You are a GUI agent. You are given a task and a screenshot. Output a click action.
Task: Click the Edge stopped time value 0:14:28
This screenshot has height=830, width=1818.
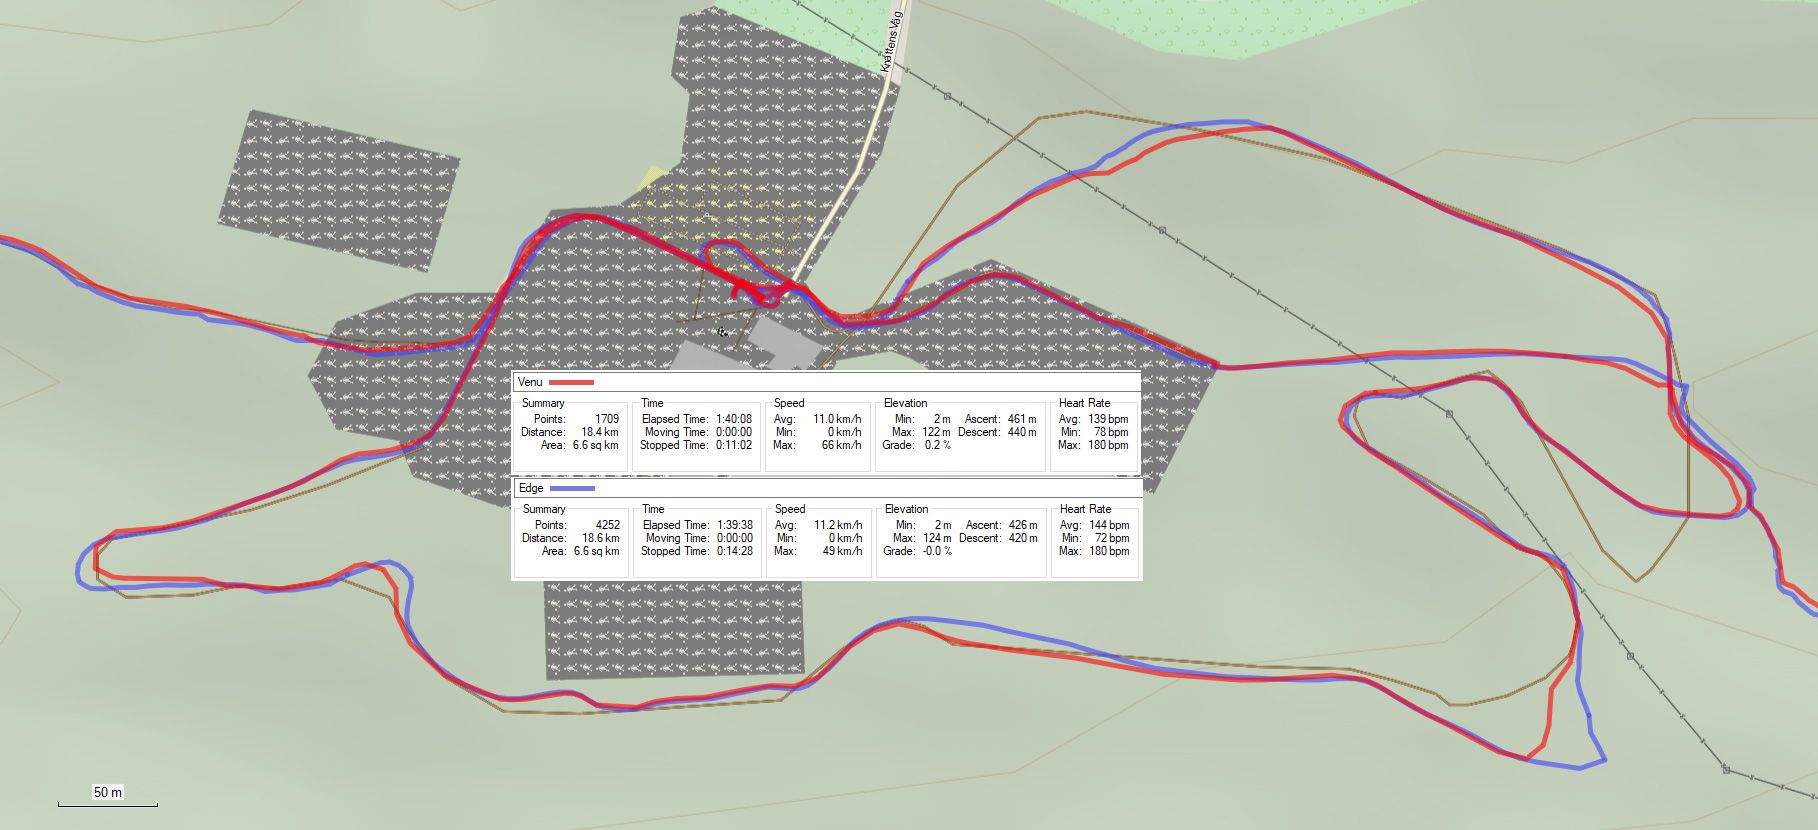[x=734, y=551]
